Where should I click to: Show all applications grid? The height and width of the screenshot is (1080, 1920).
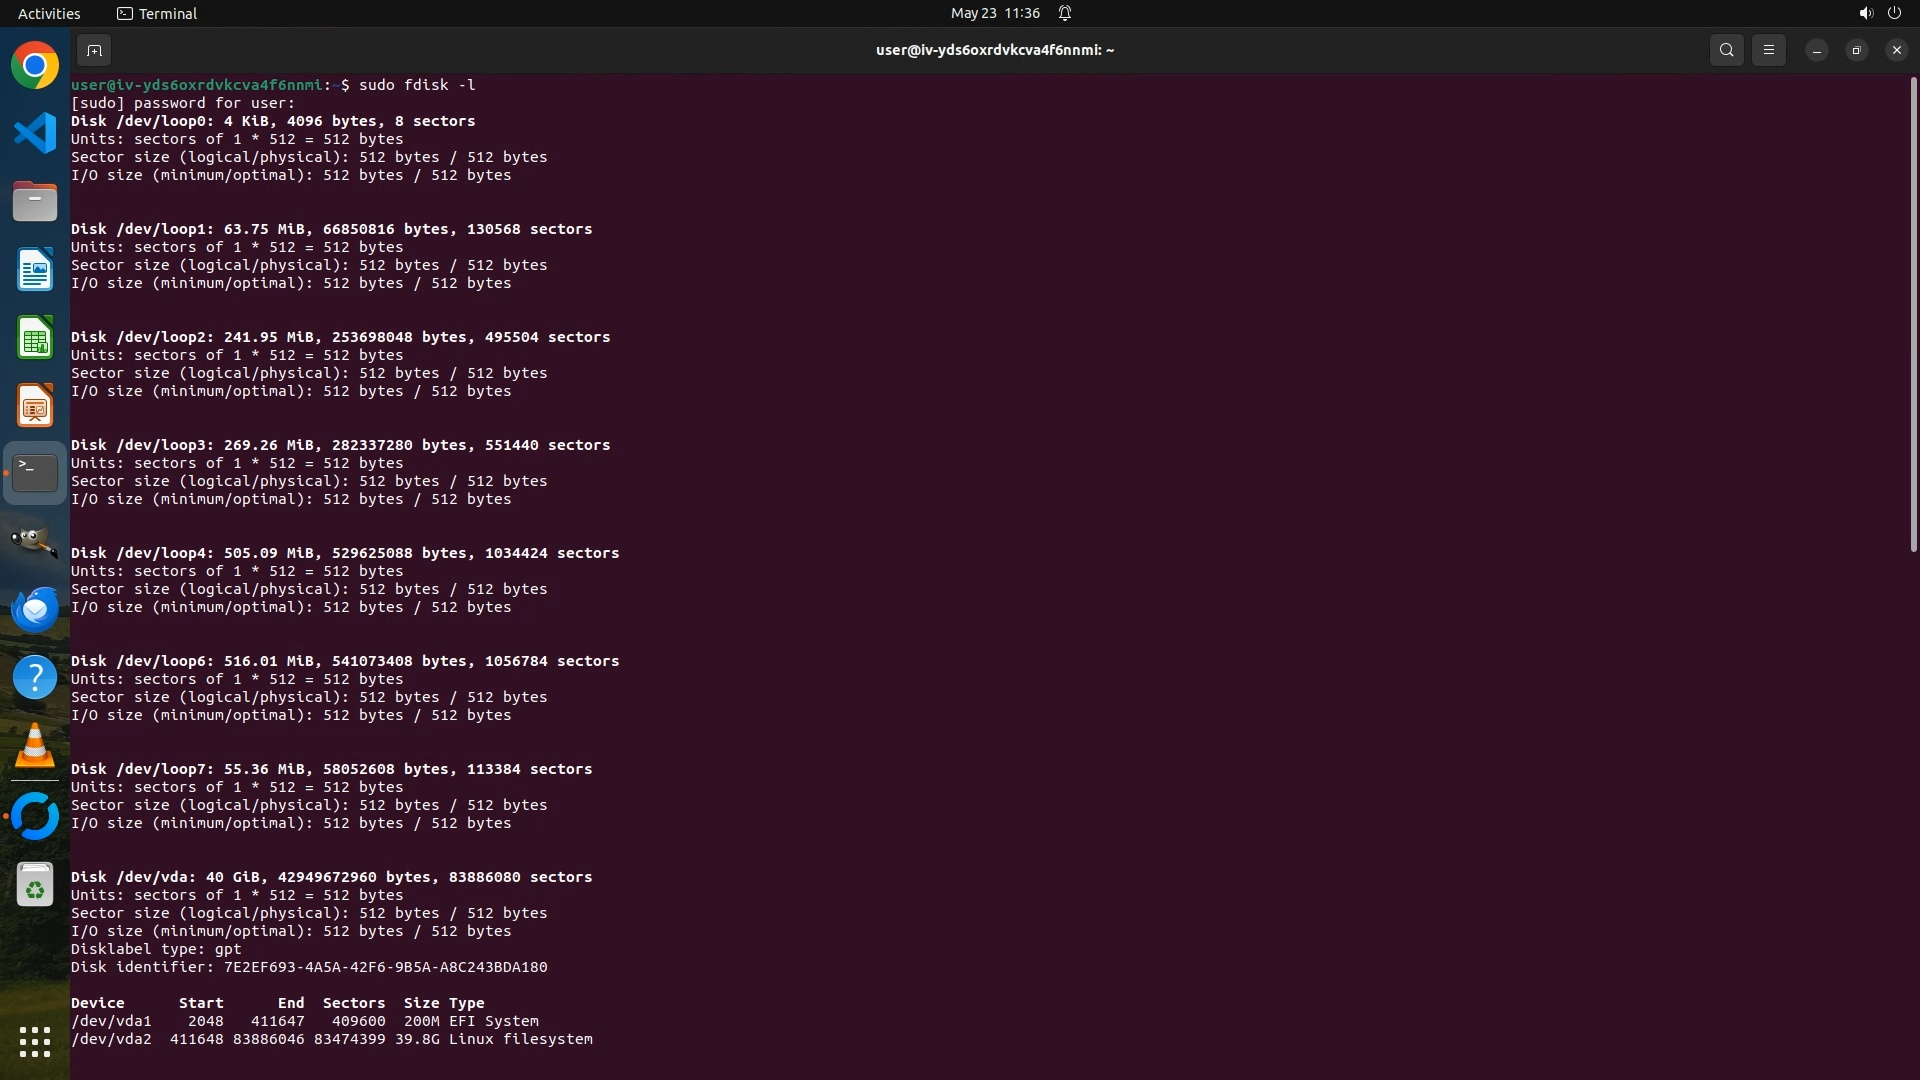coord(35,1041)
